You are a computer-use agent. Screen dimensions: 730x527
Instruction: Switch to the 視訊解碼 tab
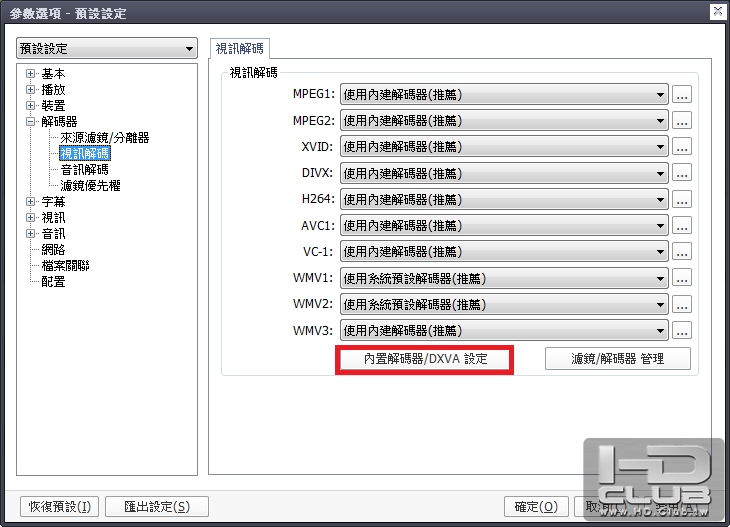click(239, 48)
